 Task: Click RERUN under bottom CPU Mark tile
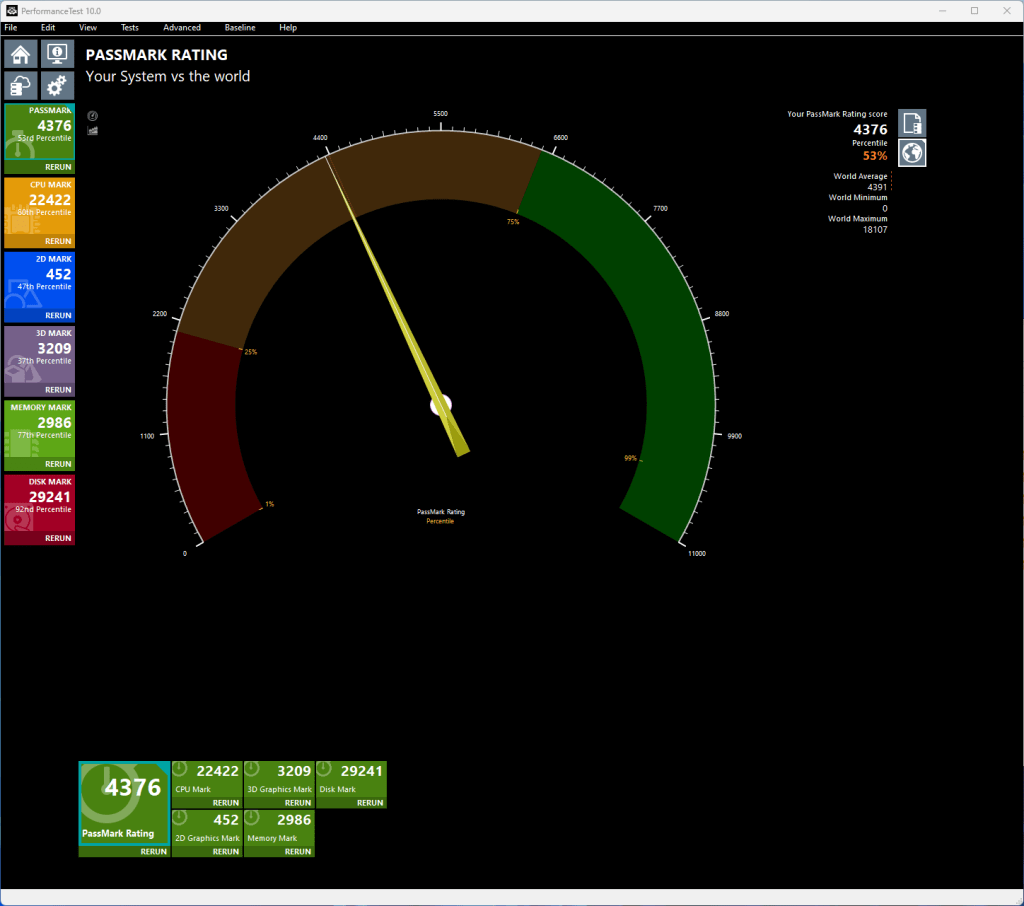click(x=225, y=803)
